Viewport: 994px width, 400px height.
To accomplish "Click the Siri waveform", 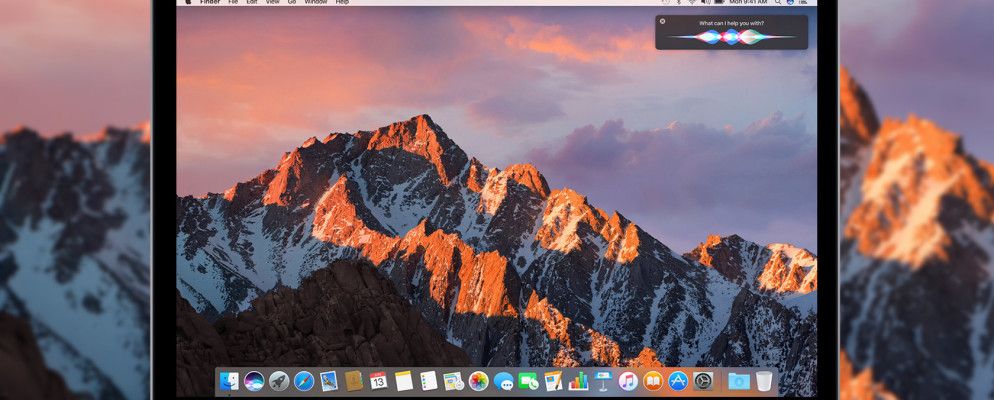I will (x=731, y=37).
